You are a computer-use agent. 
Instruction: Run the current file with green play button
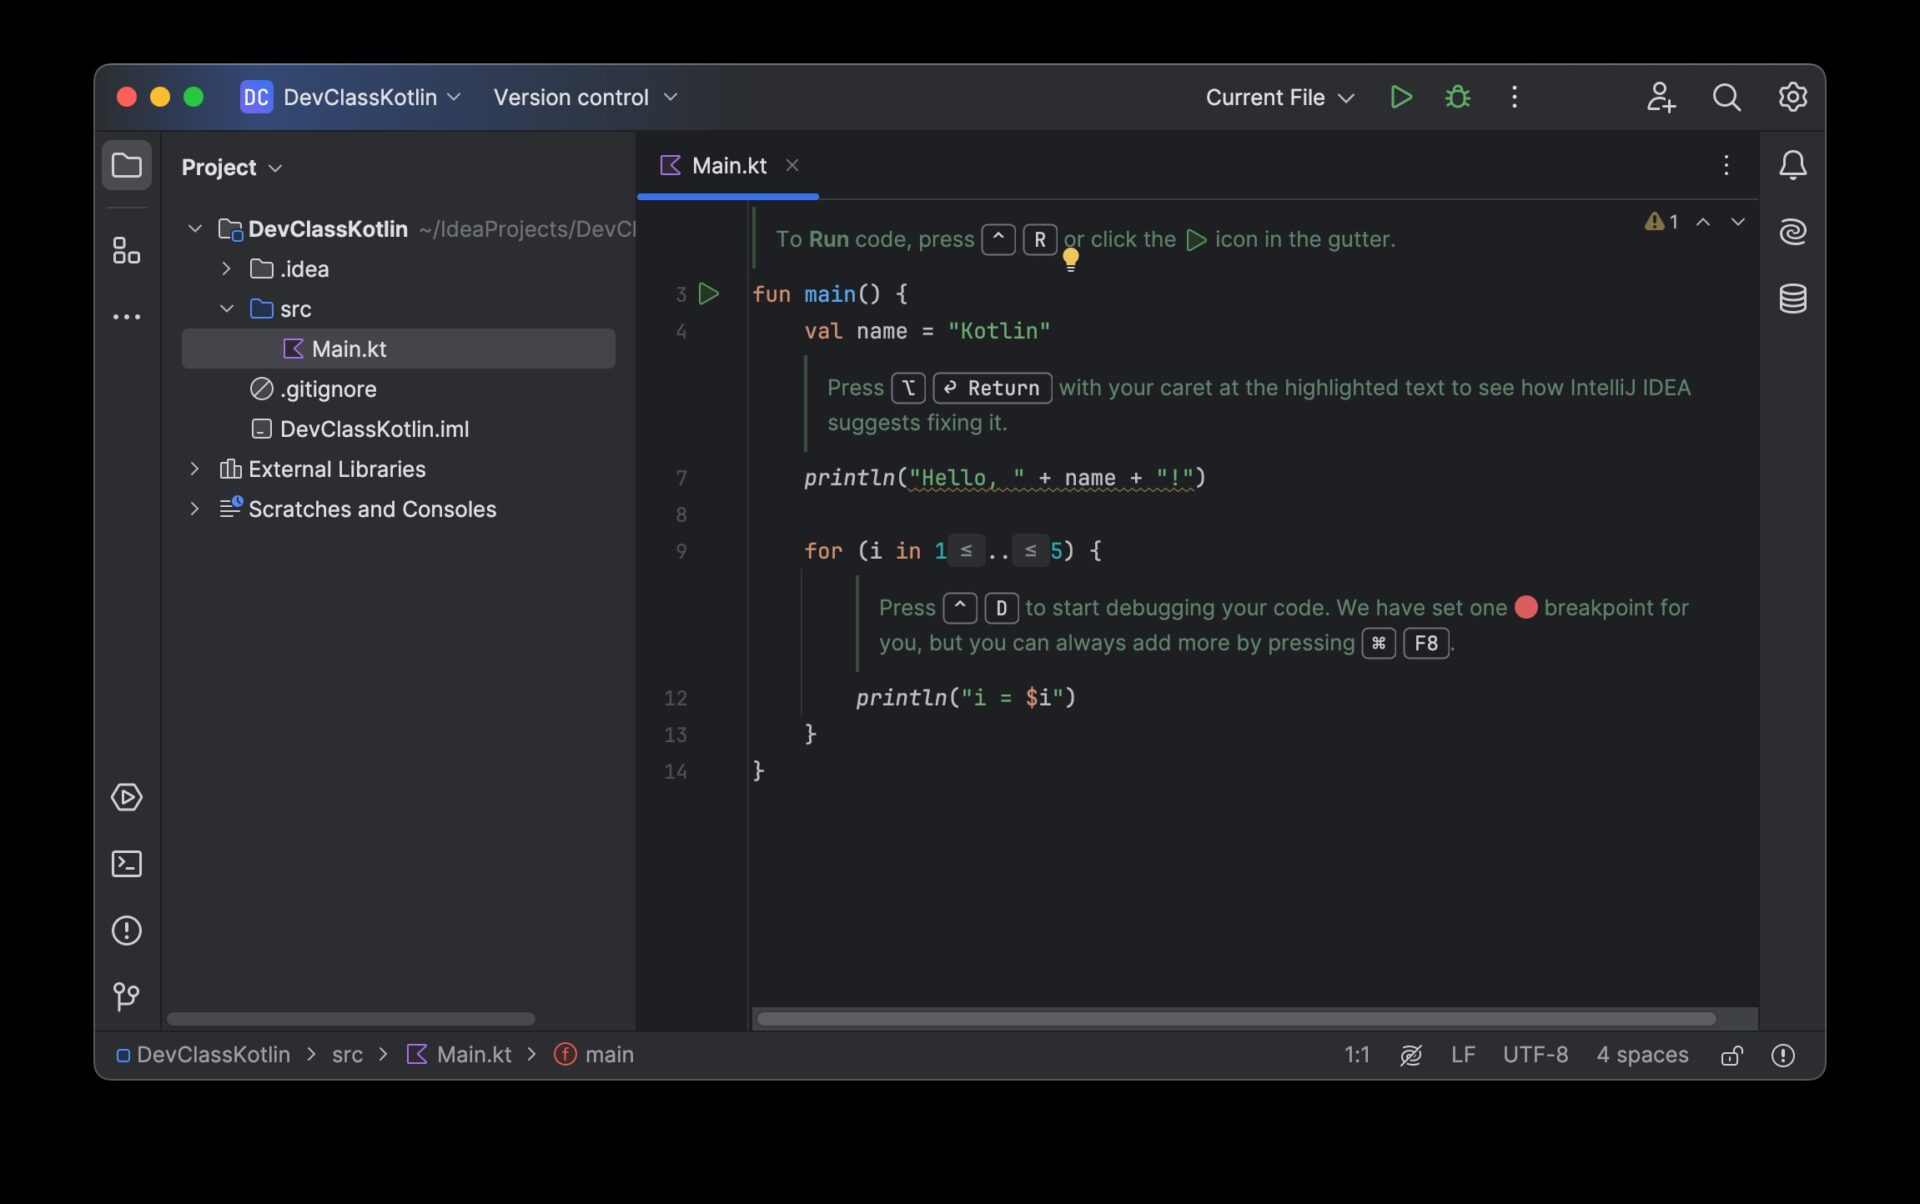(x=1400, y=97)
